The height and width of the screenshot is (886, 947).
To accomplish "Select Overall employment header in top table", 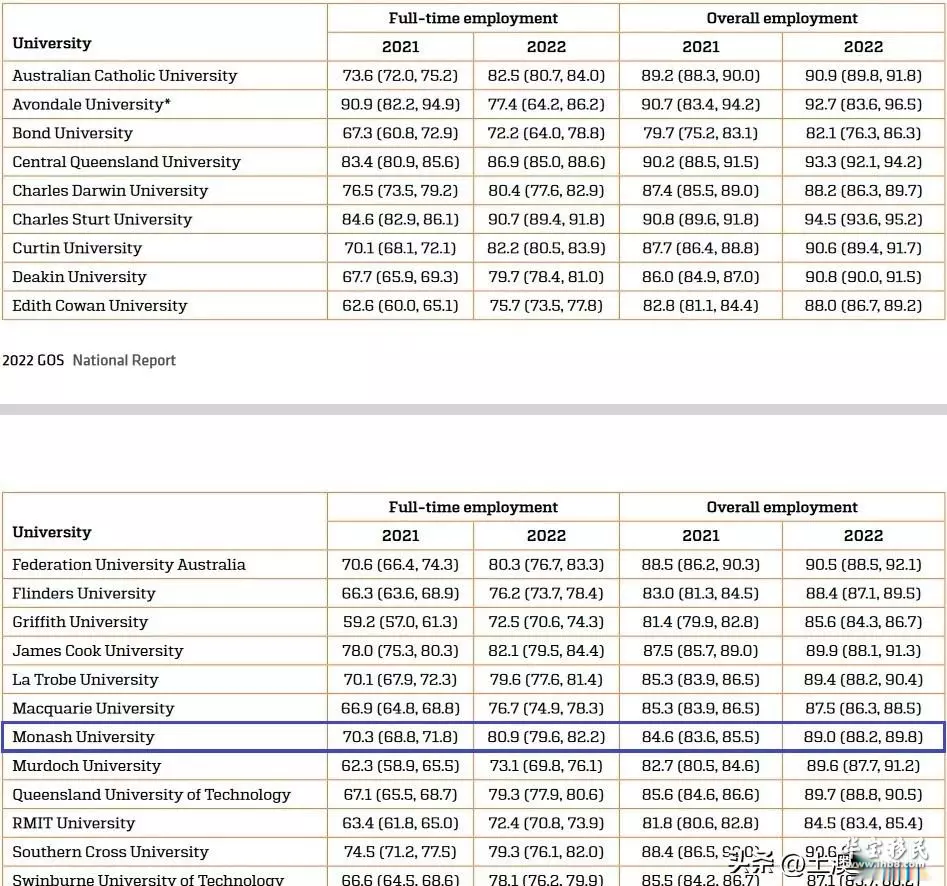I will tap(782, 18).
